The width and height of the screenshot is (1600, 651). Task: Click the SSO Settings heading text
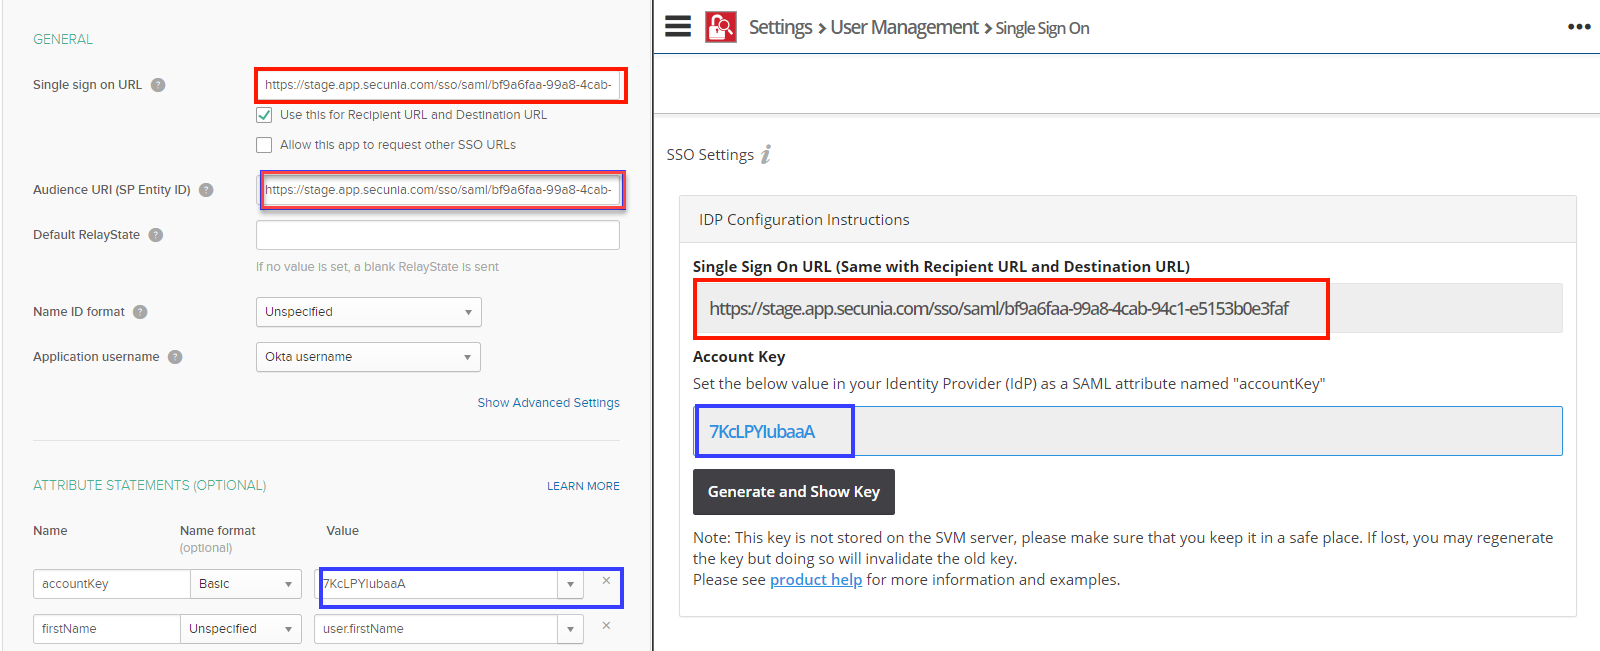point(710,155)
